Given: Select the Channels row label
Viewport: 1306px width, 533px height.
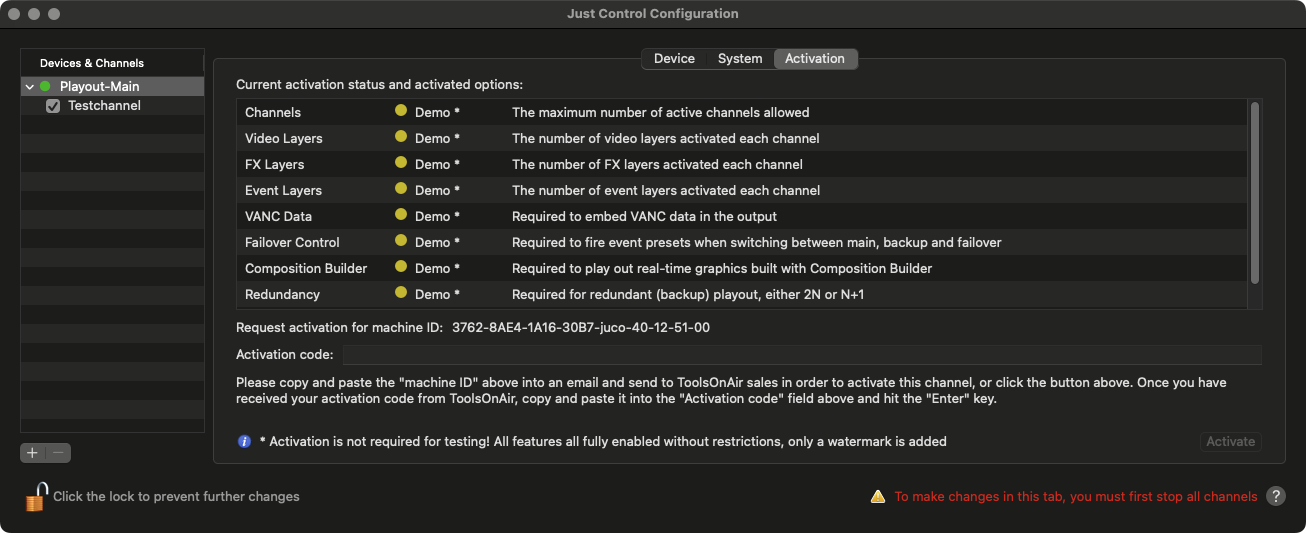Looking at the screenshot, I should 273,113.
